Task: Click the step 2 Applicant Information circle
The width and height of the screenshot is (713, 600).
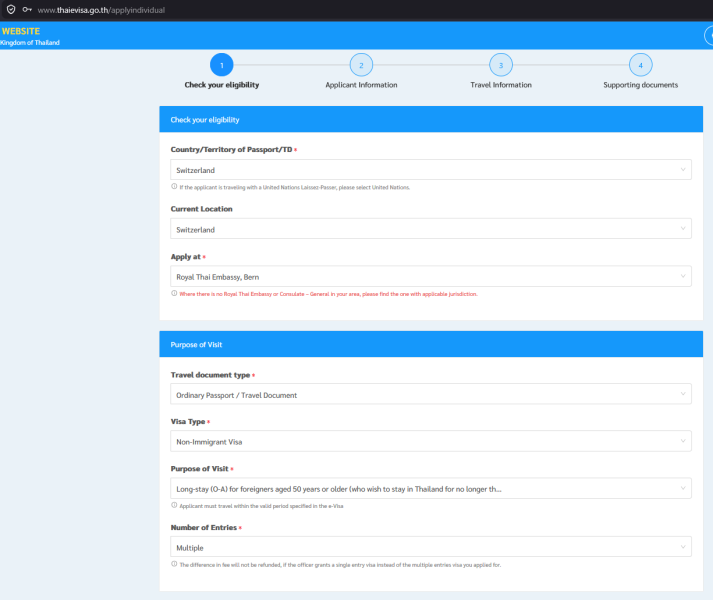Action: point(361,65)
